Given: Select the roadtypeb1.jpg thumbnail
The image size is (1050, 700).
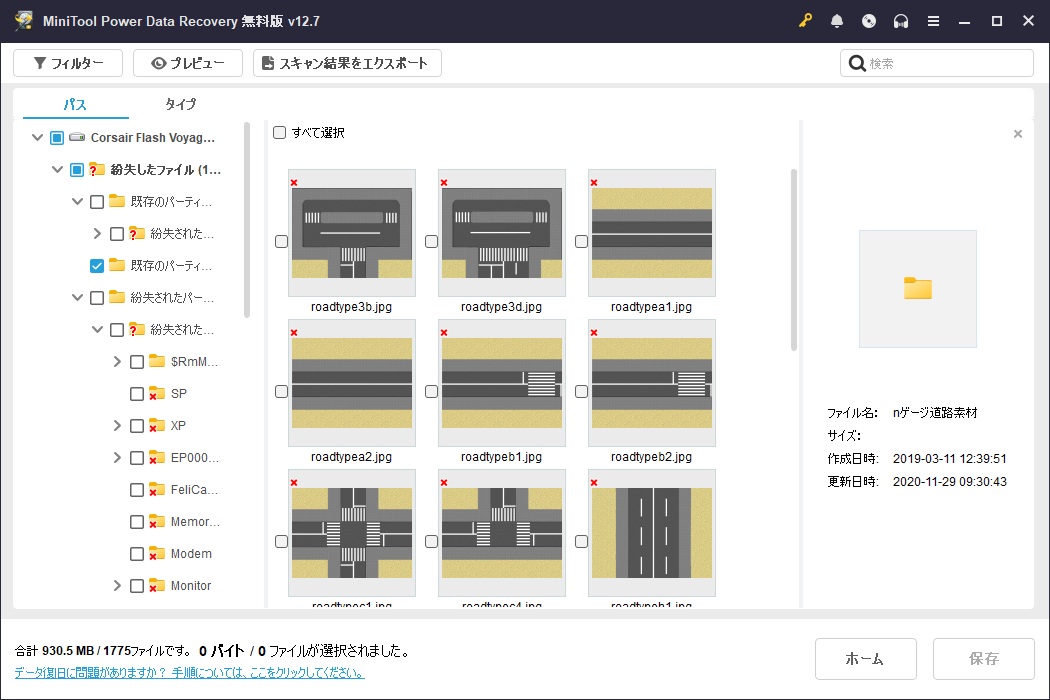Looking at the screenshot, I should [x=502, y=383].
